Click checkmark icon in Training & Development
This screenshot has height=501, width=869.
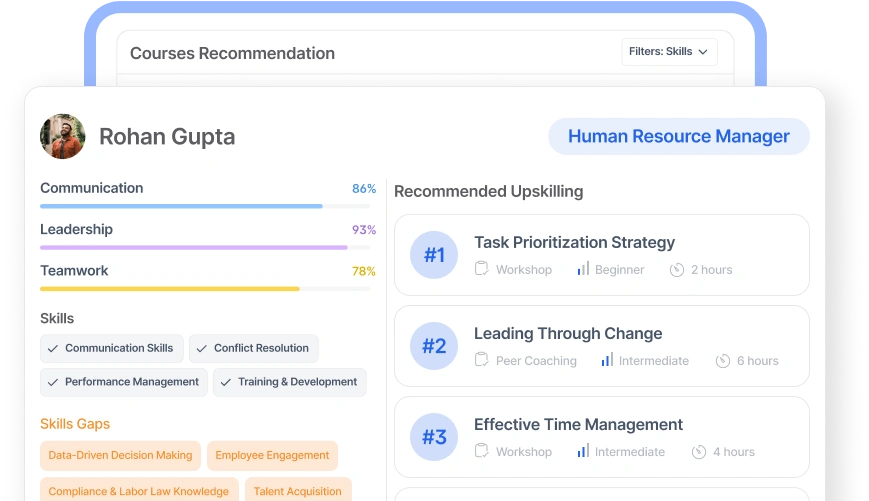pyautogui.click(x=226, y=382)
